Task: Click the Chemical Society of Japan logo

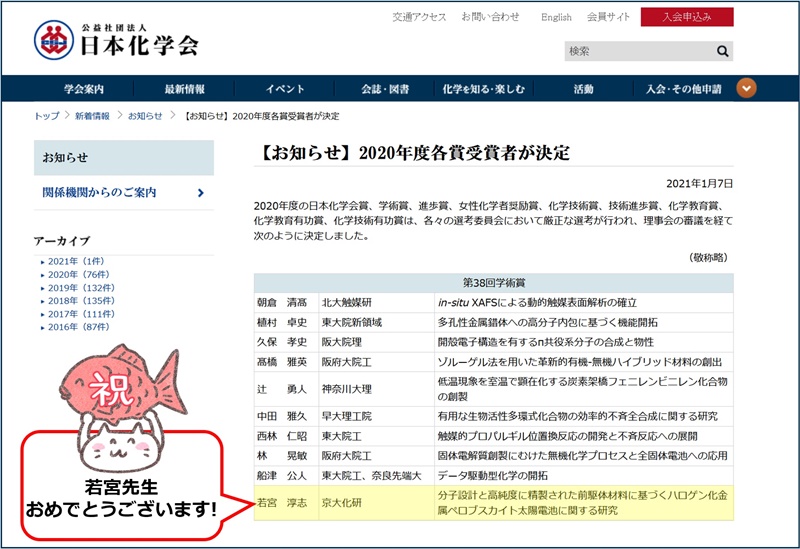Action: (x=116, y=40)
